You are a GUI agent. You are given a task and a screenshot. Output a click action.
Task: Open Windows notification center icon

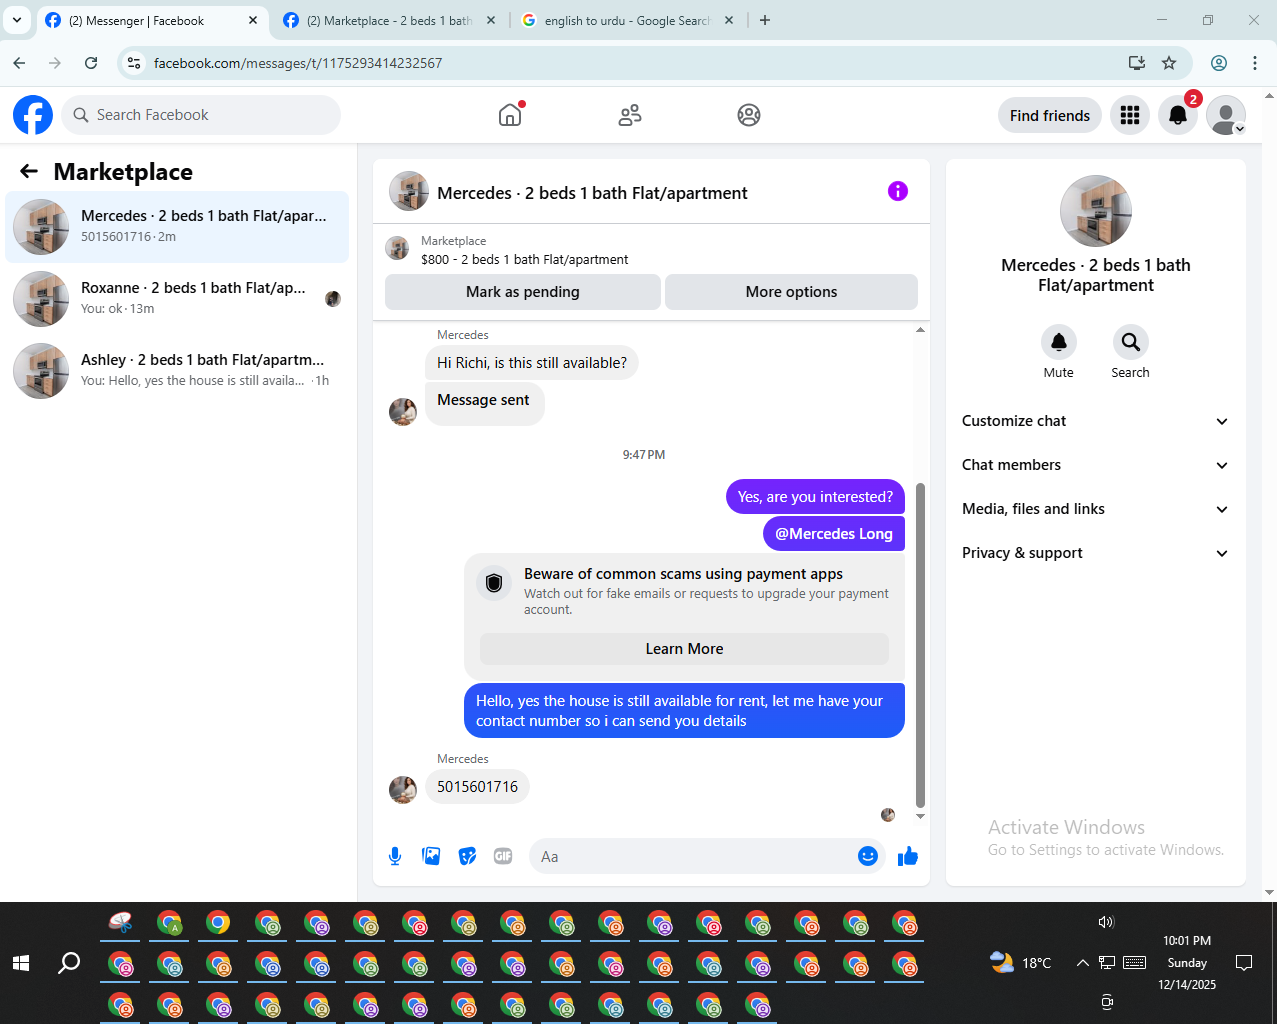click(x=1244, y=963)
